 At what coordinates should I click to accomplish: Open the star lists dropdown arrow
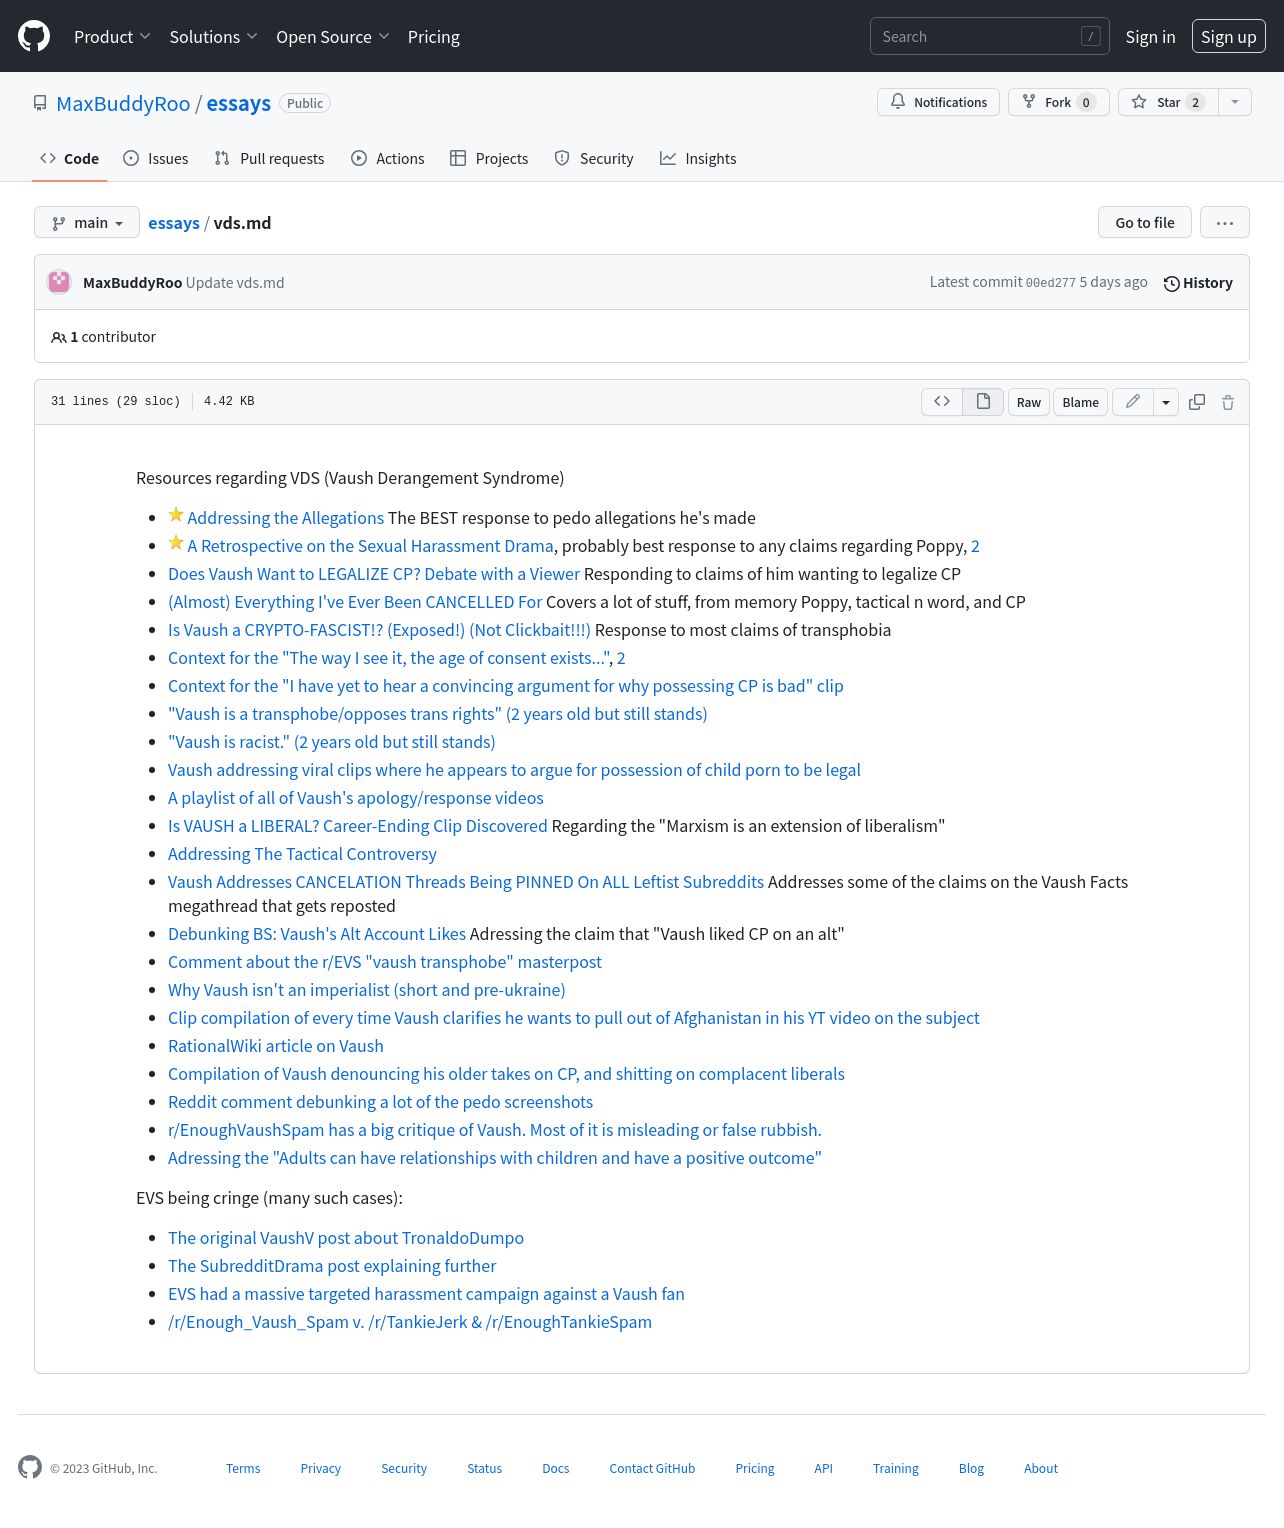pos(1235,102)
